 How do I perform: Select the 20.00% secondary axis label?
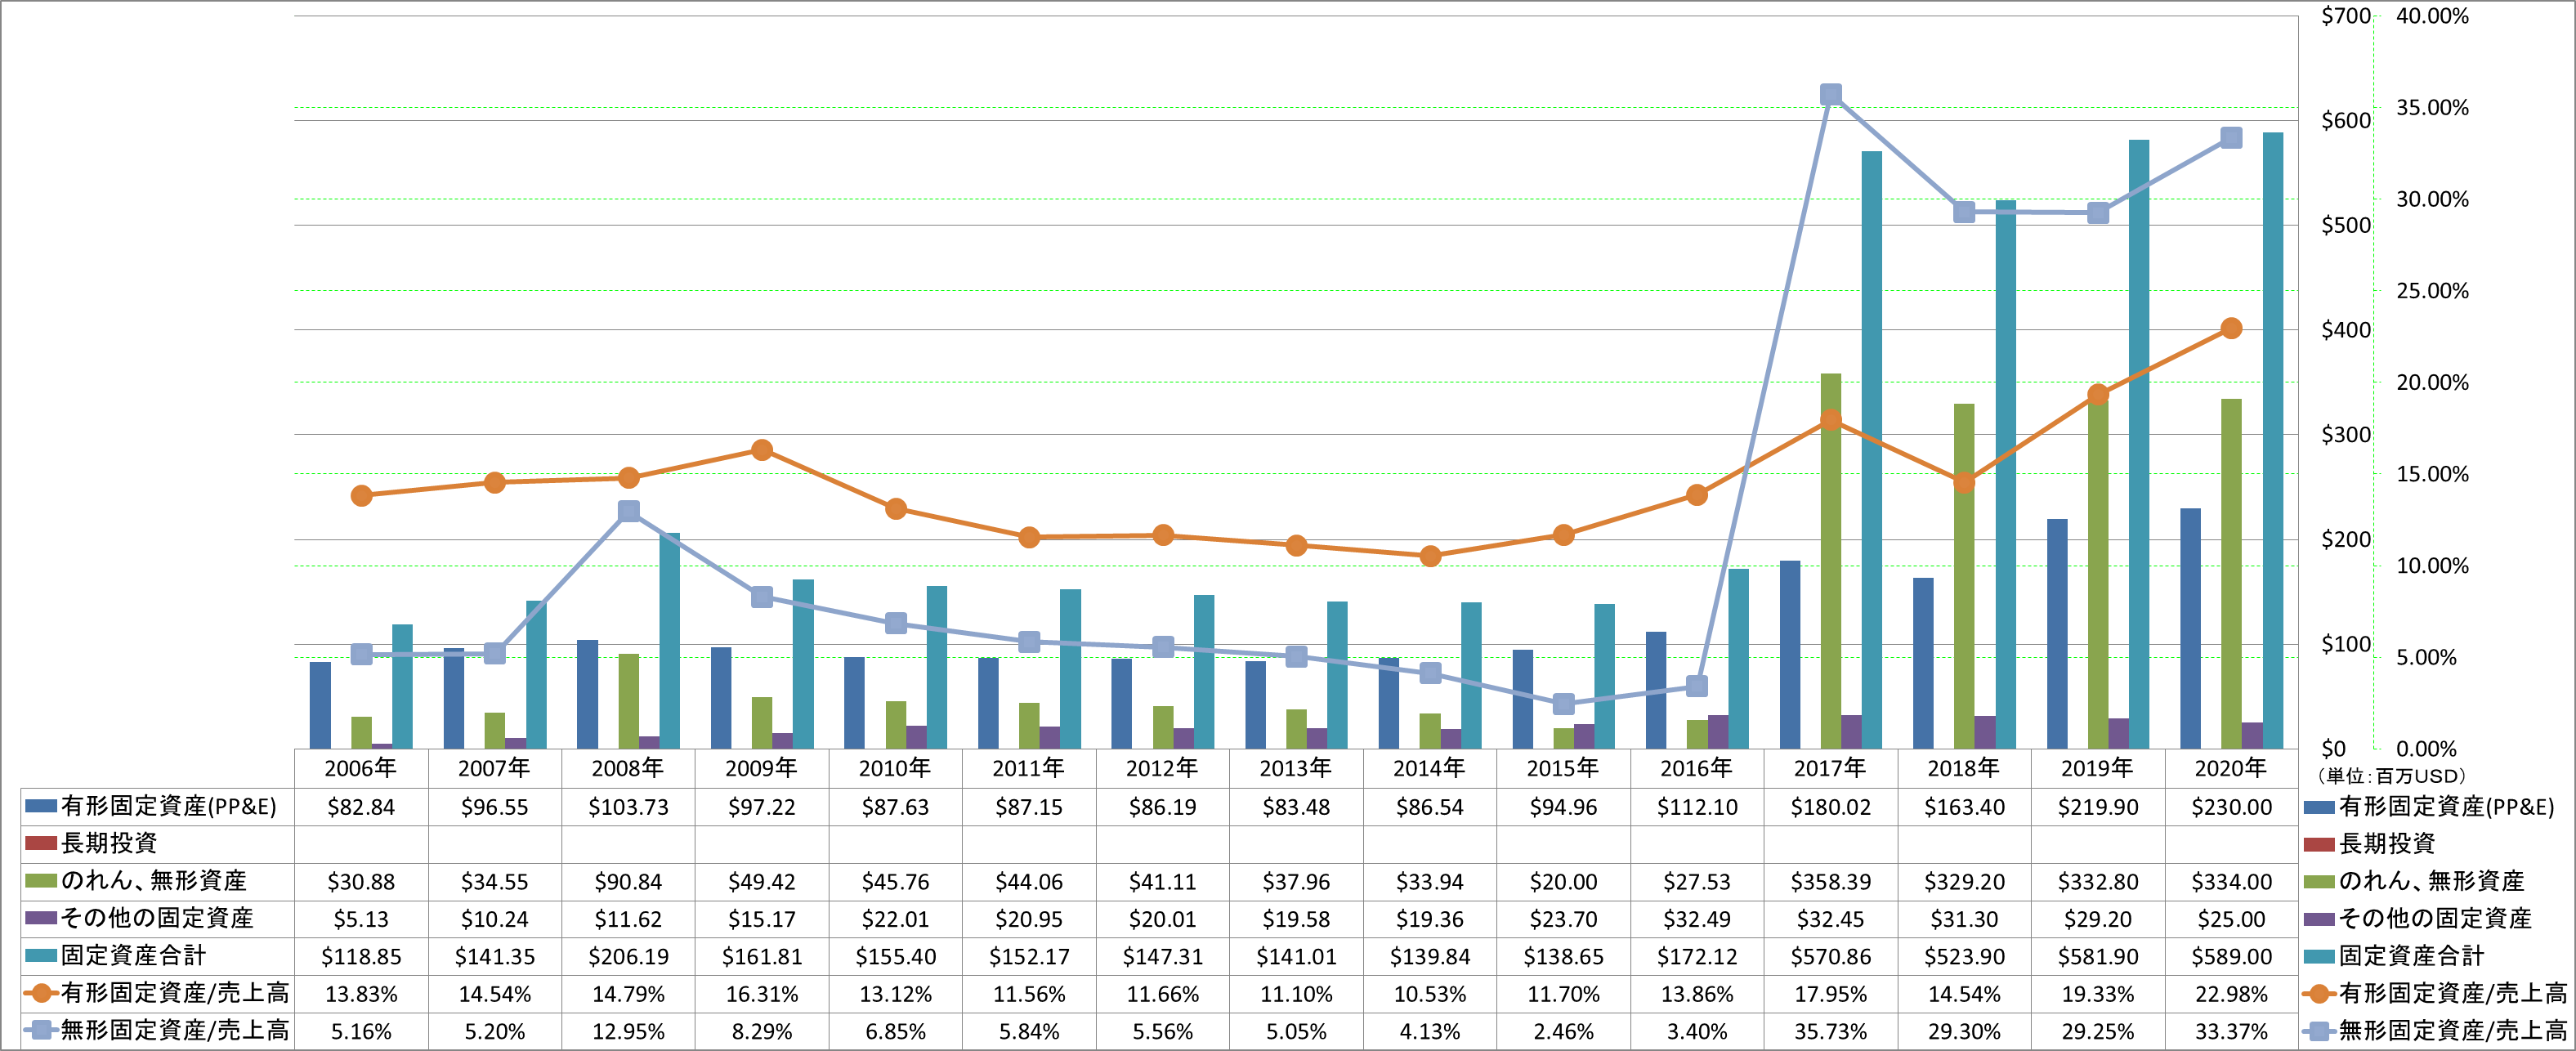2432,382
